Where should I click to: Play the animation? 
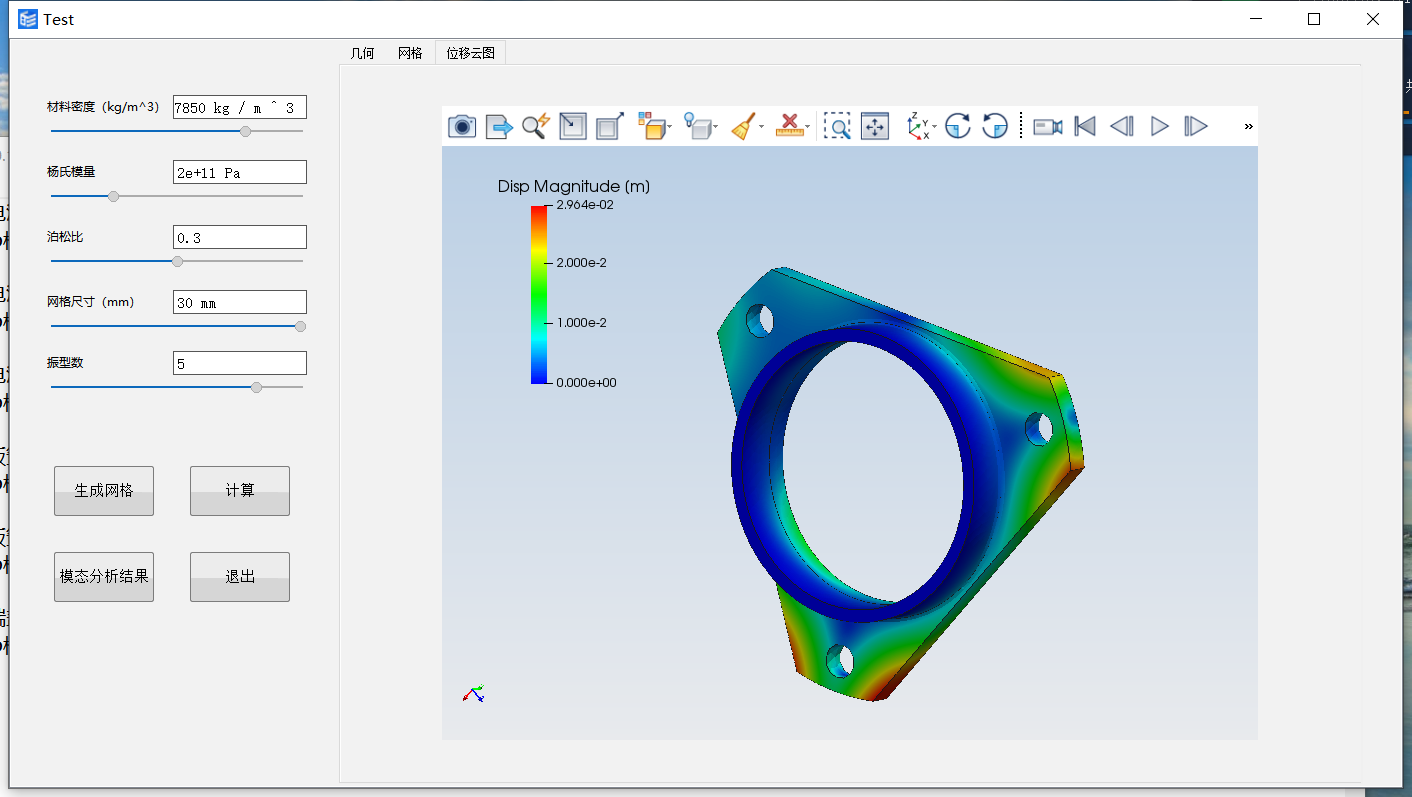point(1159,126)
